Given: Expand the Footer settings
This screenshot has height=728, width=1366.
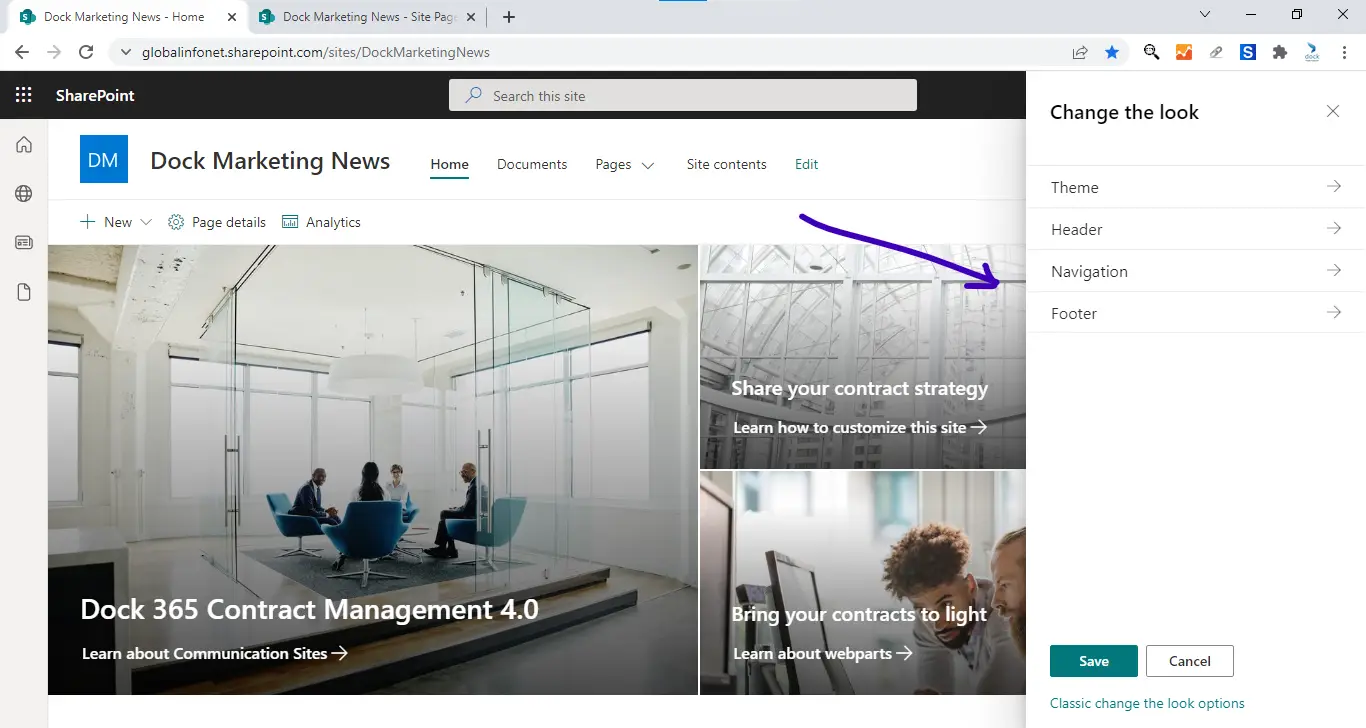Looking at the screenshot, I should [1196, 313].
